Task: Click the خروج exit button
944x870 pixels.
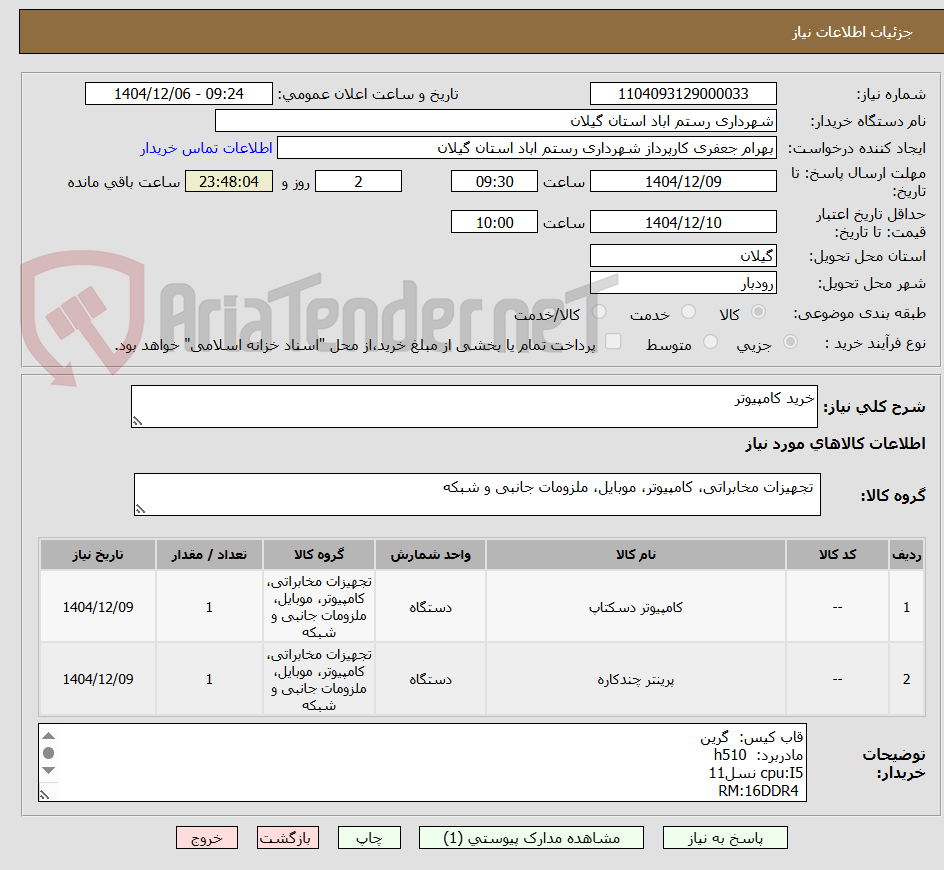Action: point(206,837)
